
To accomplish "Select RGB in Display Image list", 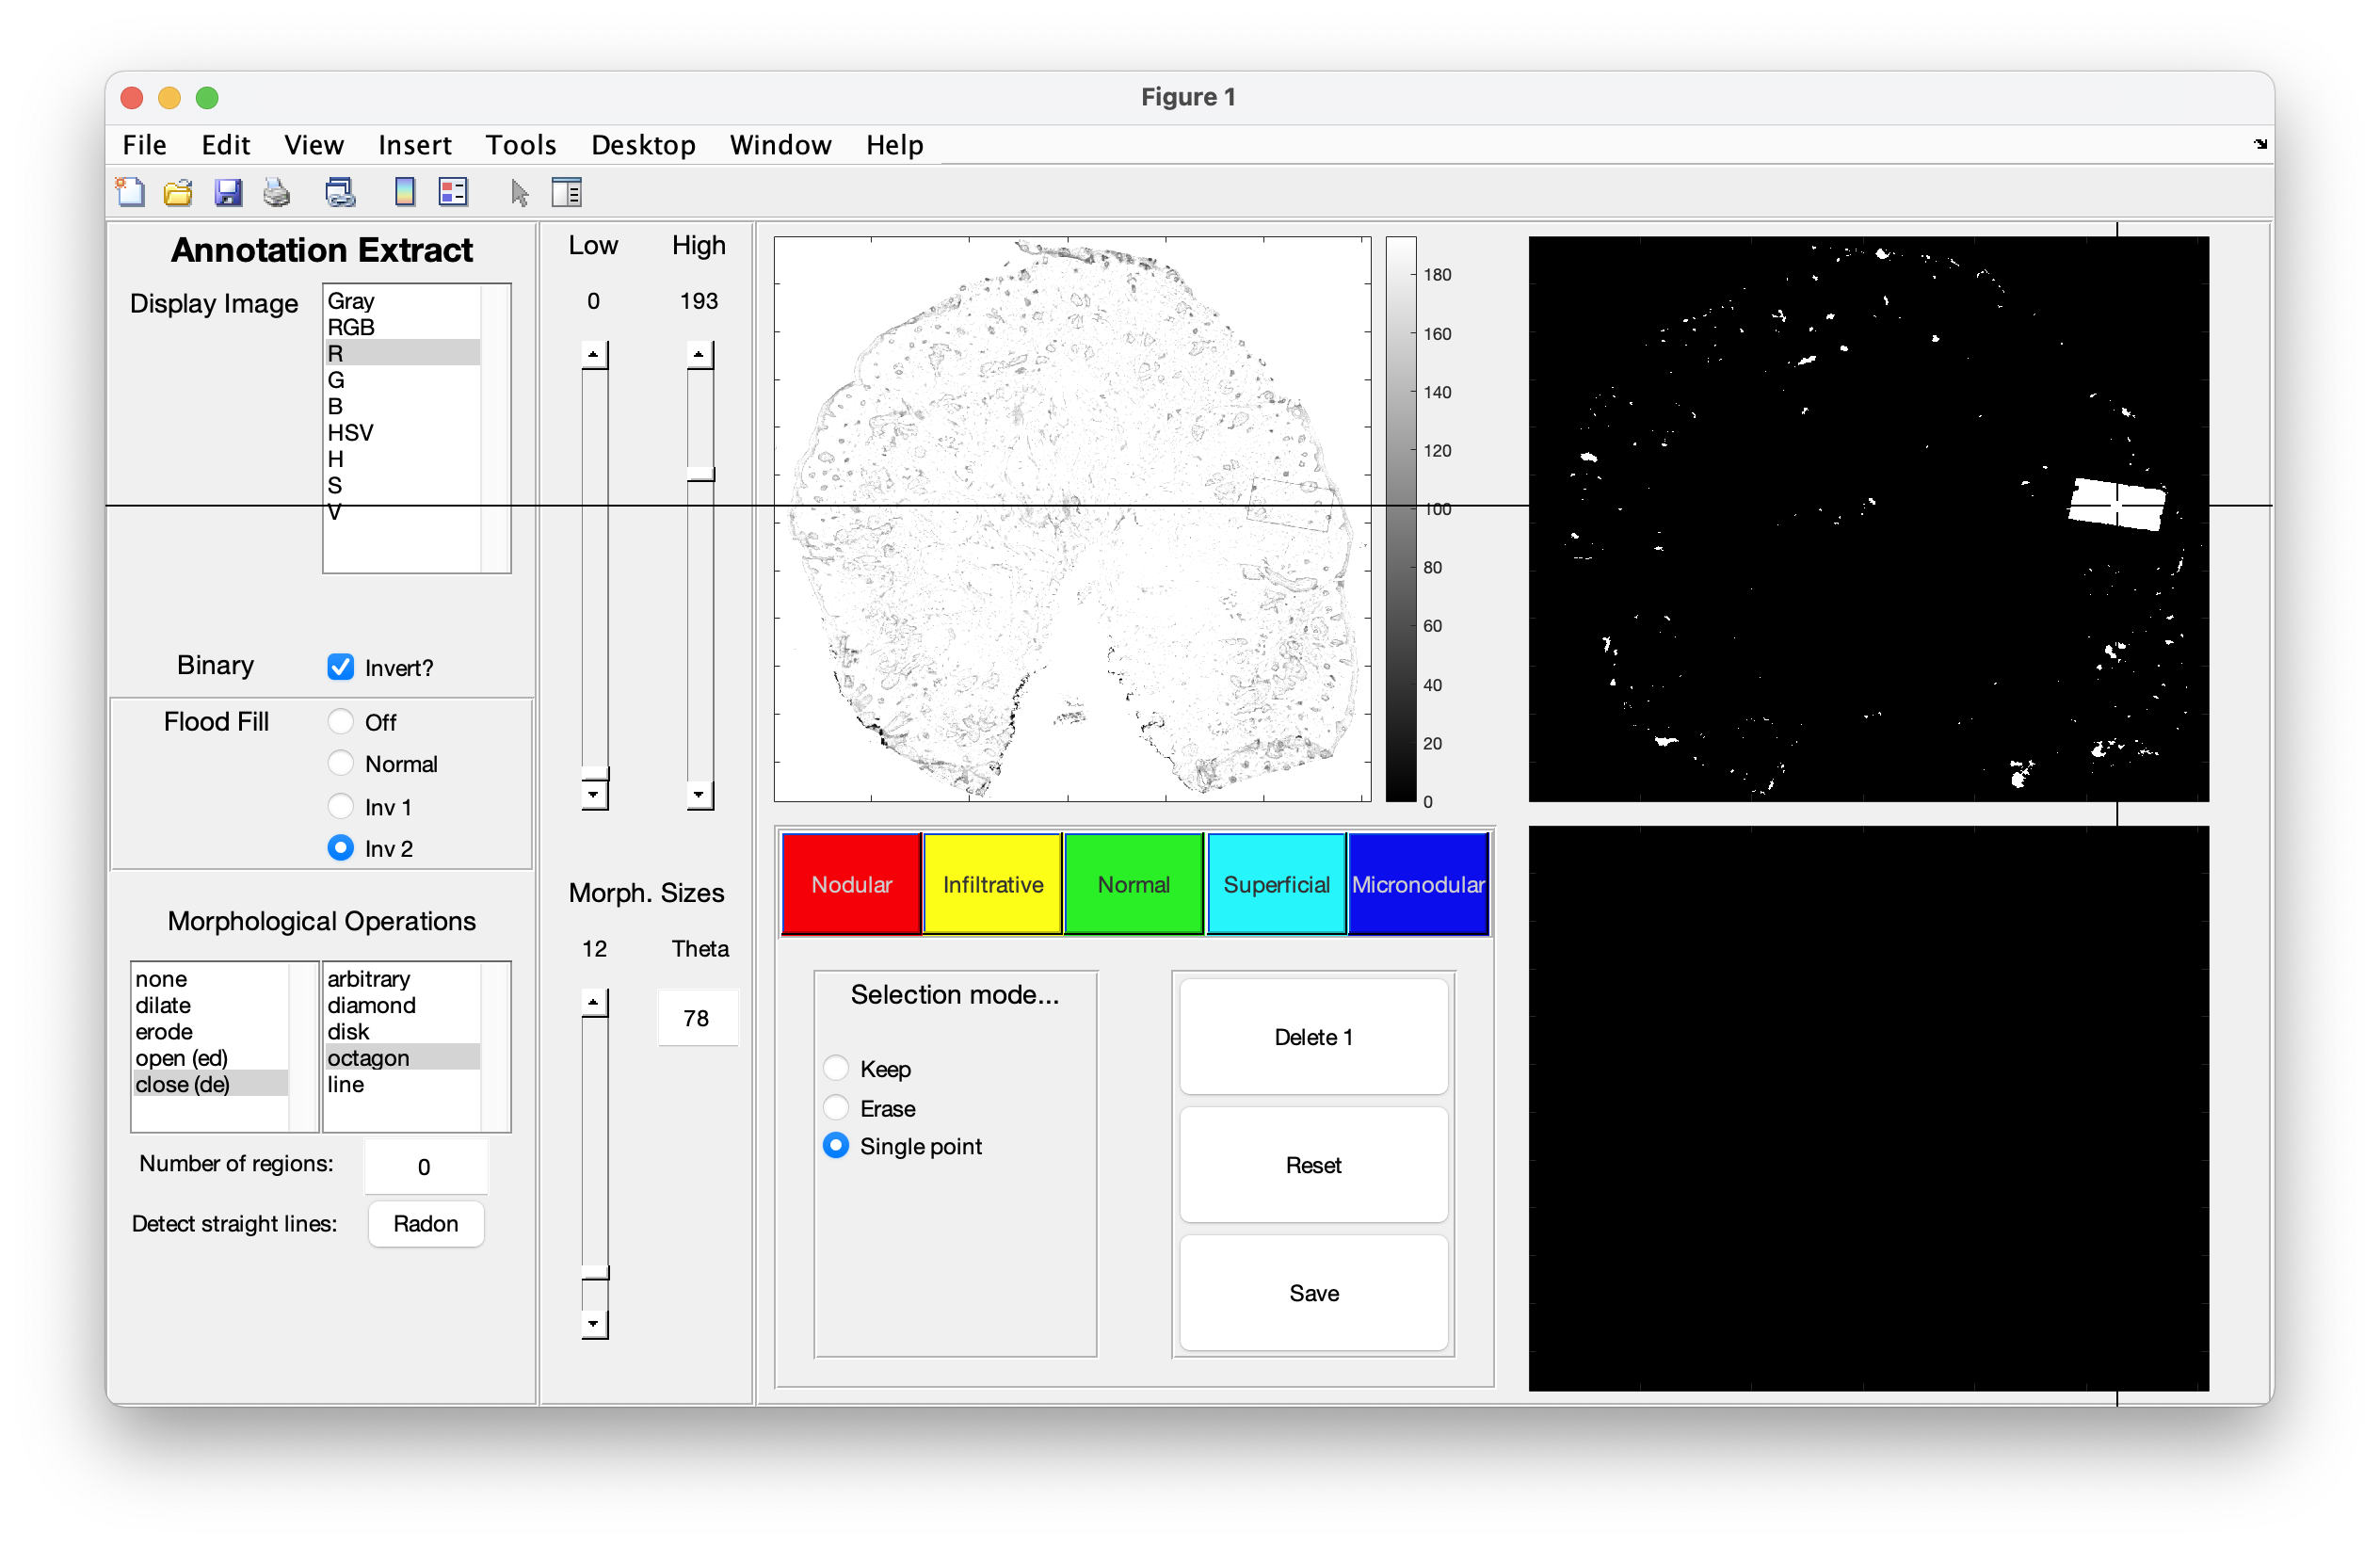I will click(402, 327).
